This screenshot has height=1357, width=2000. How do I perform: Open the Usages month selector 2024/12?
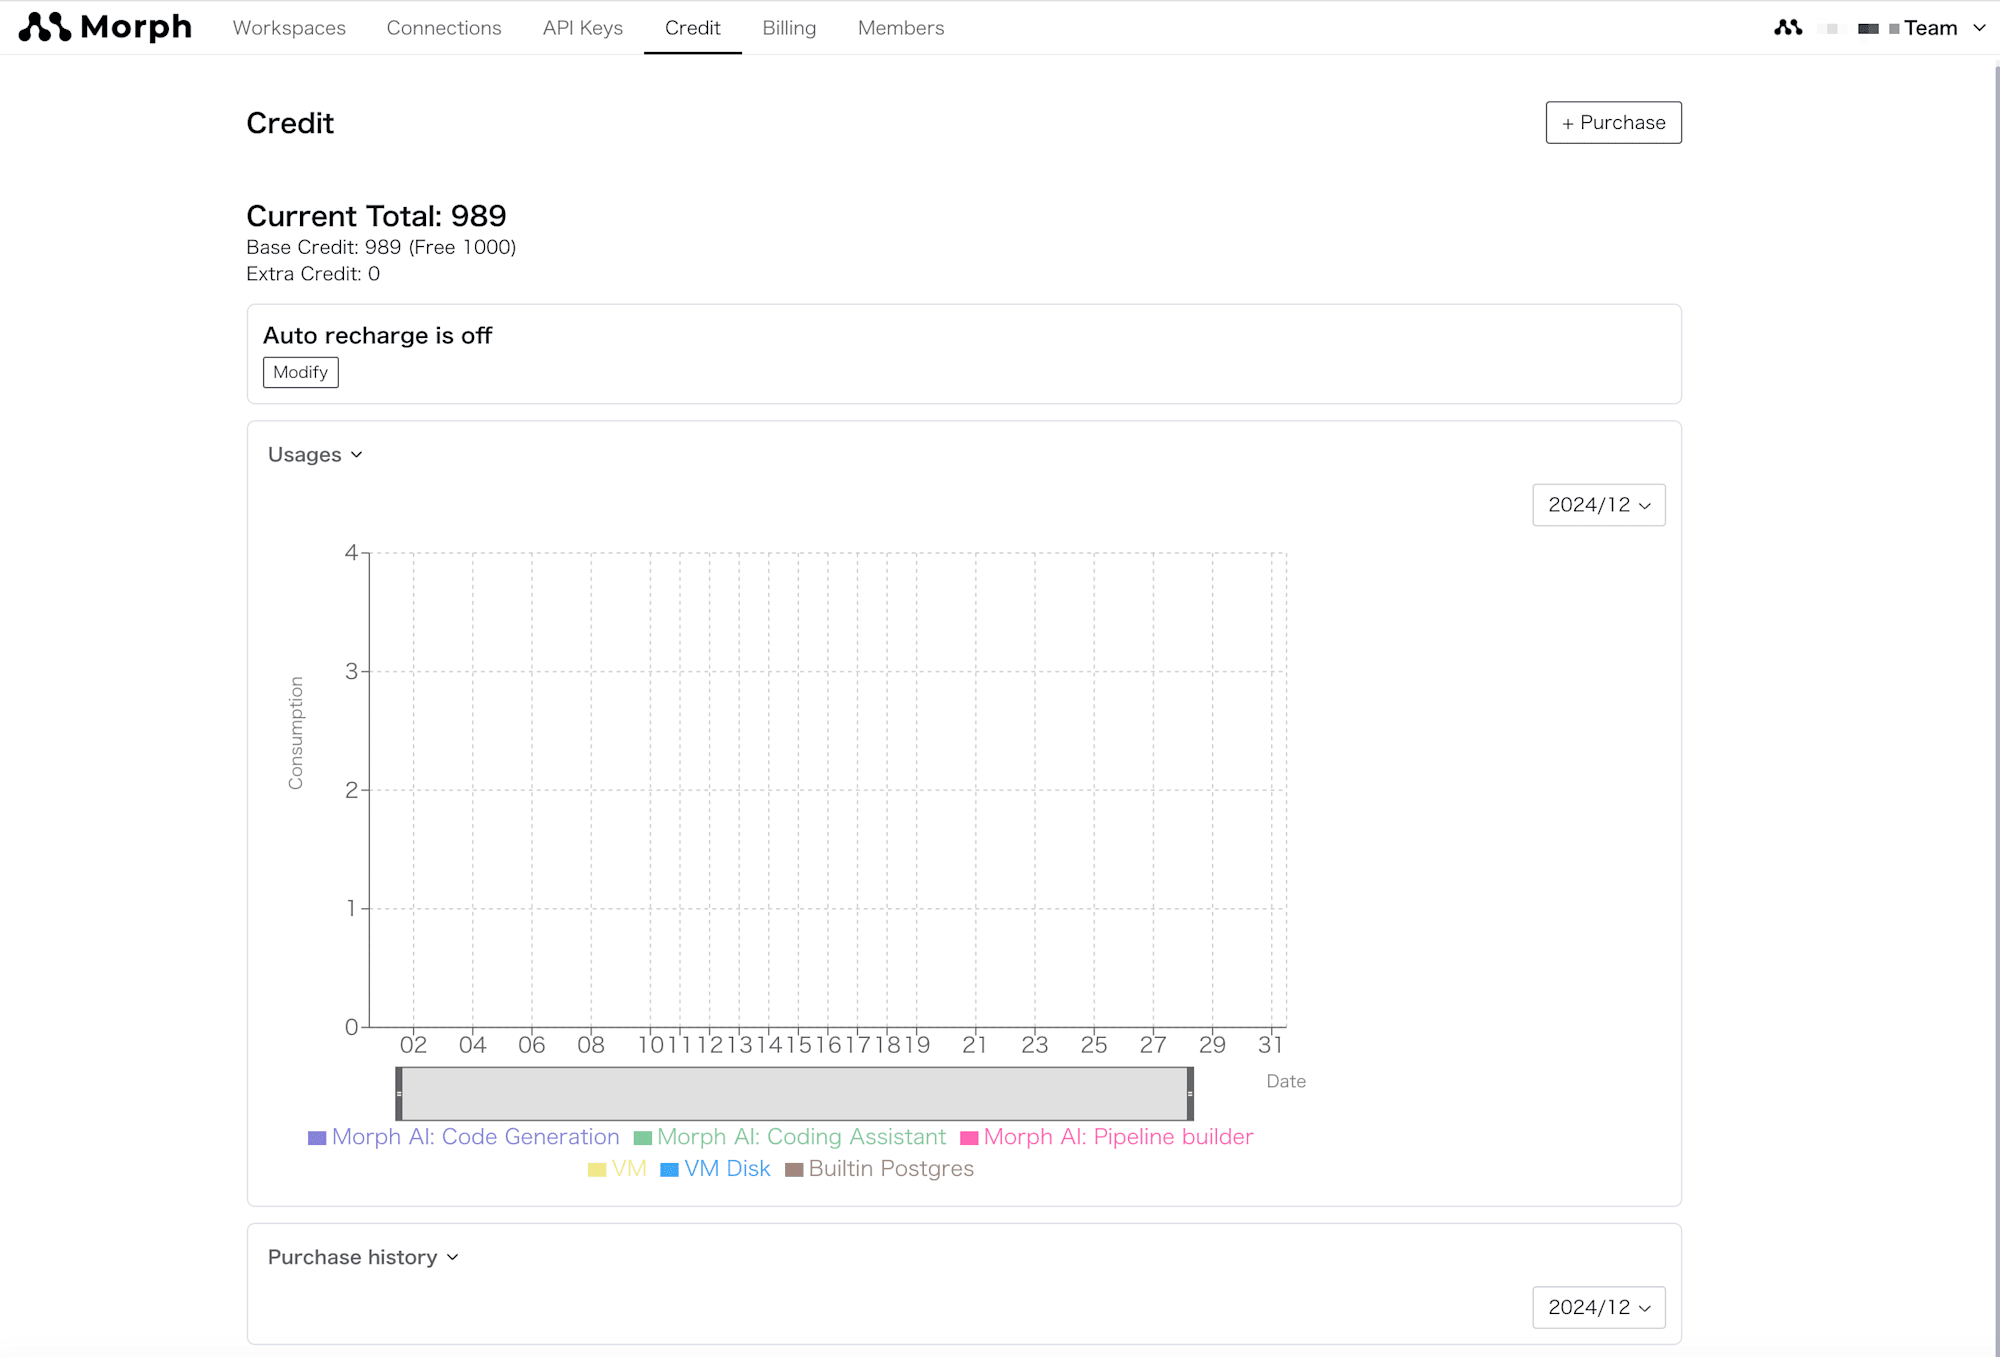(x=1599, y=505)
